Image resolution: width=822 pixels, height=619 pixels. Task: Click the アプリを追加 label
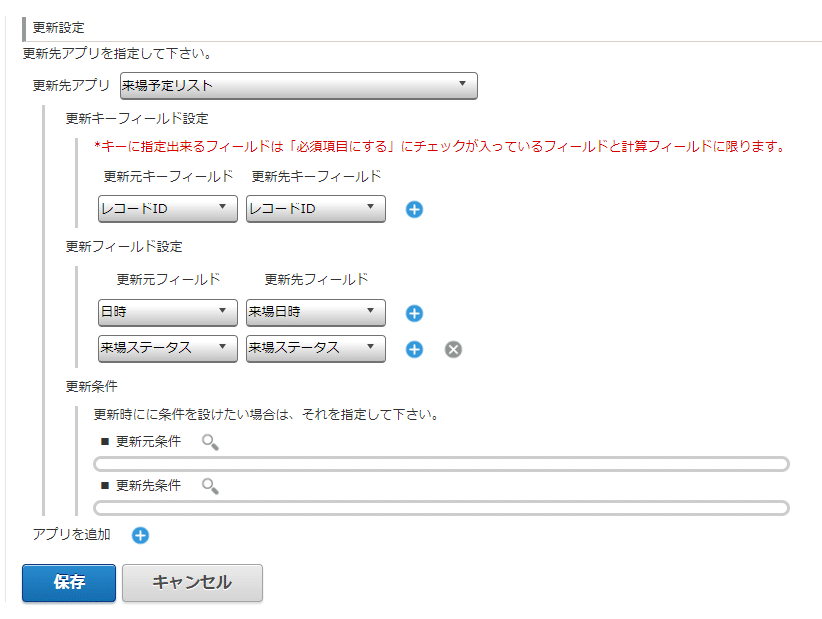[x=71, y=535]
